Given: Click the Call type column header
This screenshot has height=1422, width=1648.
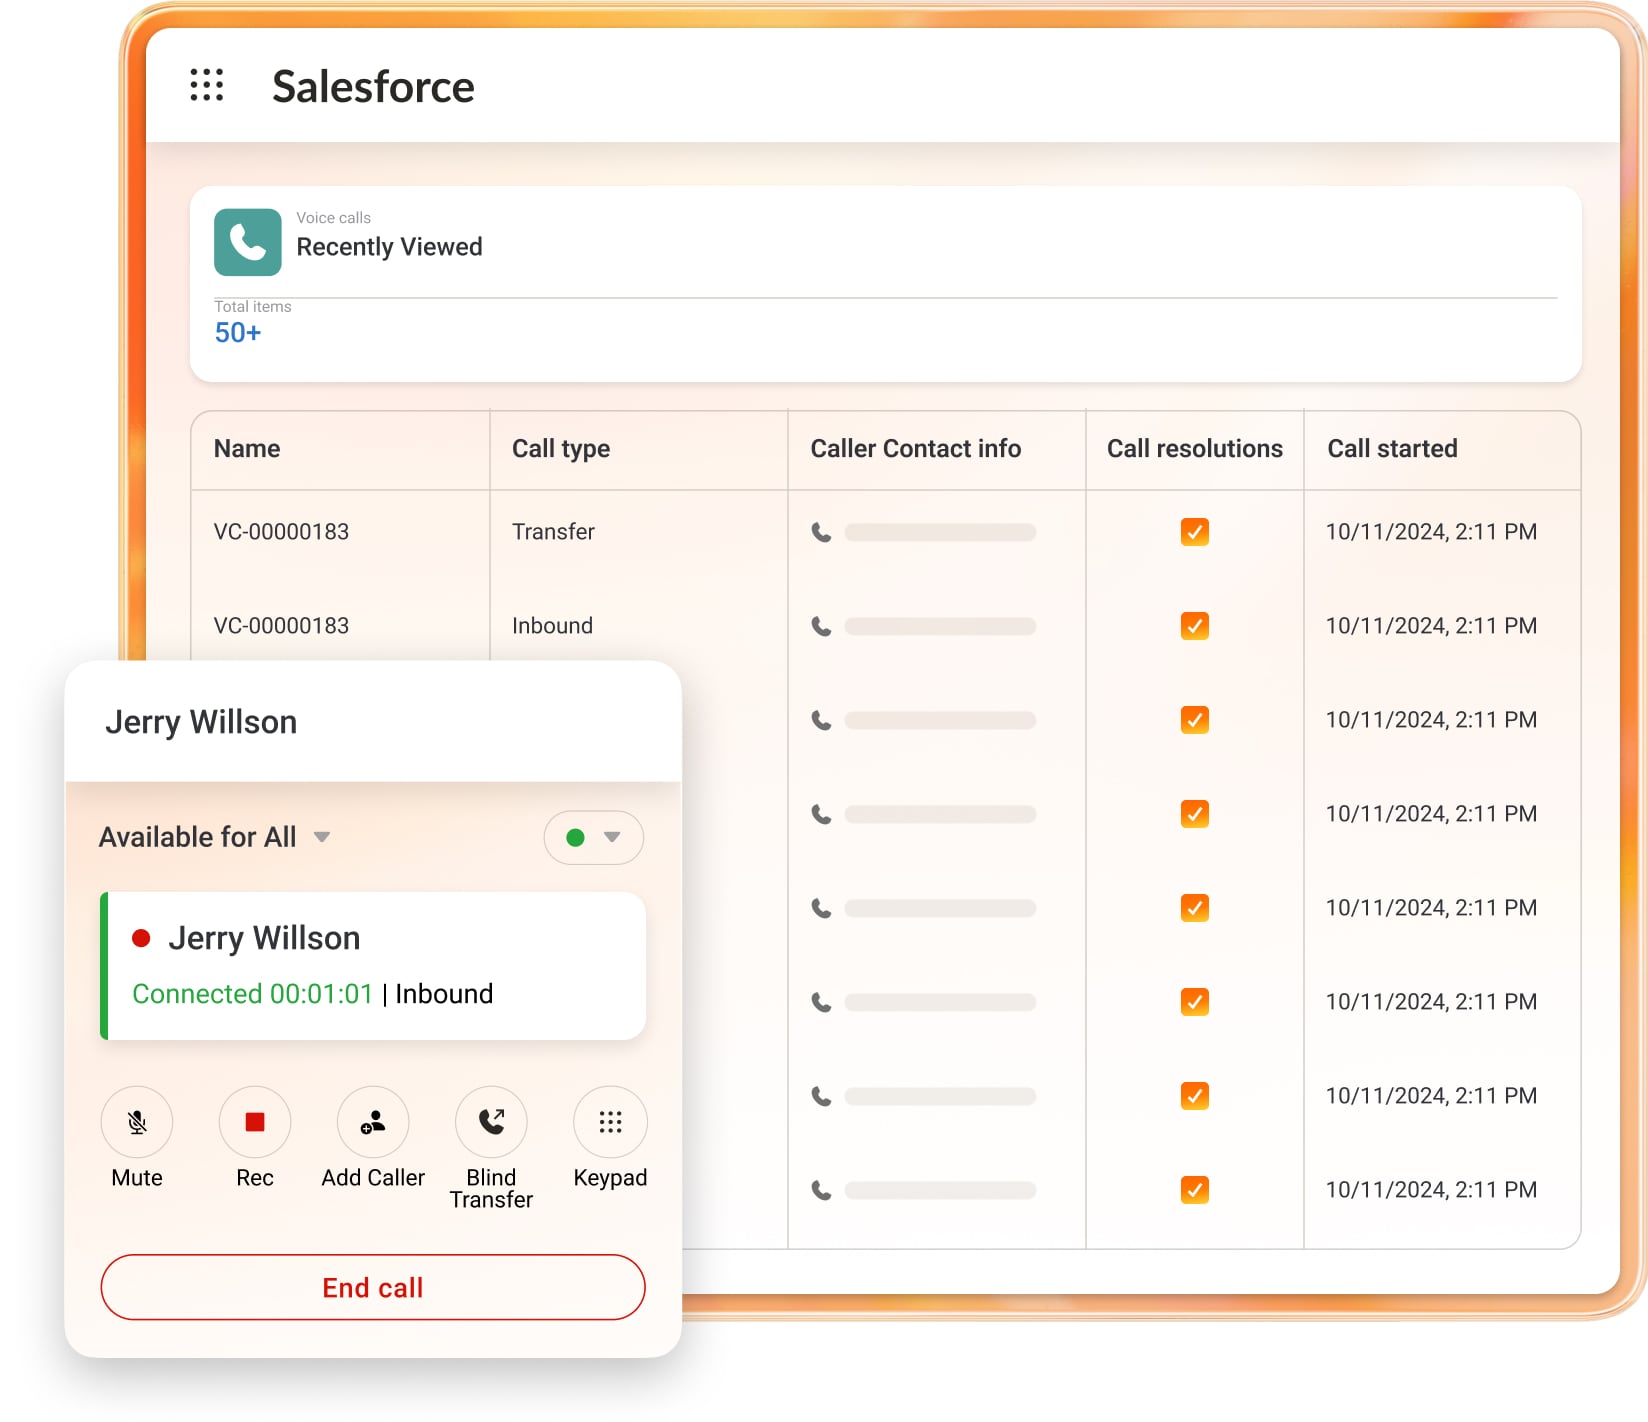Looking at the screenshot, I should click(x=561, y=449).
